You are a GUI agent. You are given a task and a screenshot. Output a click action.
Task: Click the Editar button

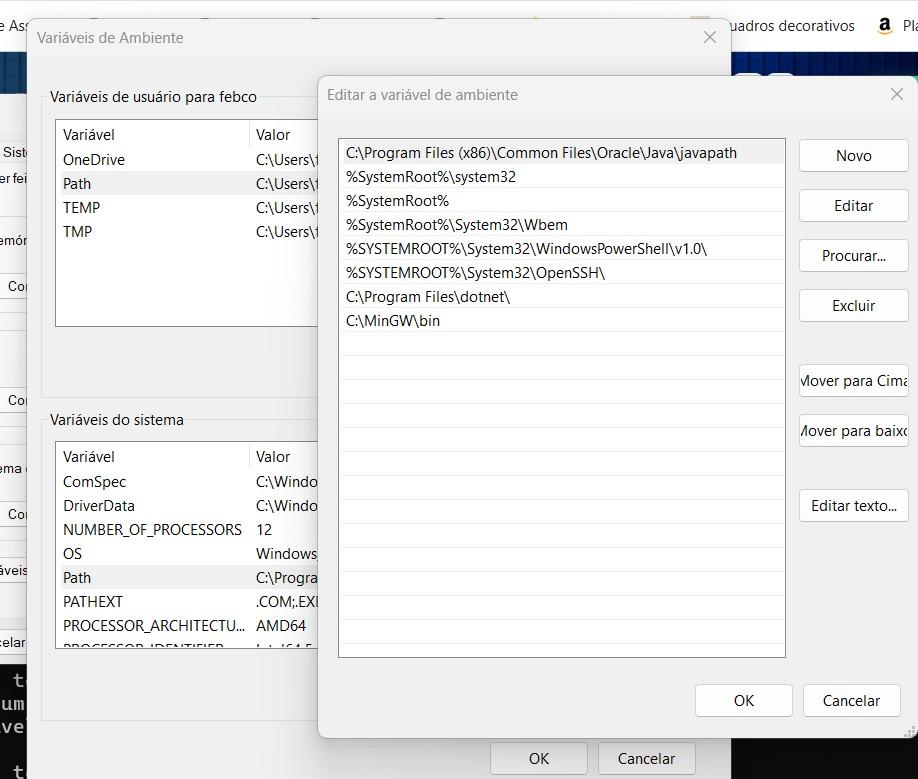pyautogui.click(x=853, y=206)
